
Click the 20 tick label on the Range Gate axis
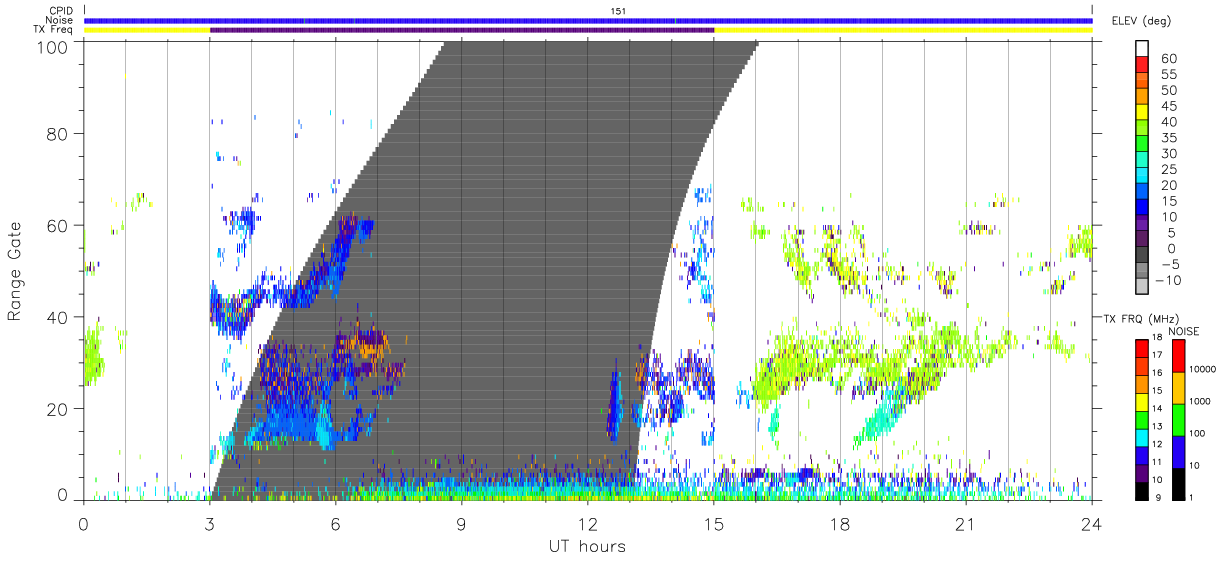point(57,409)
